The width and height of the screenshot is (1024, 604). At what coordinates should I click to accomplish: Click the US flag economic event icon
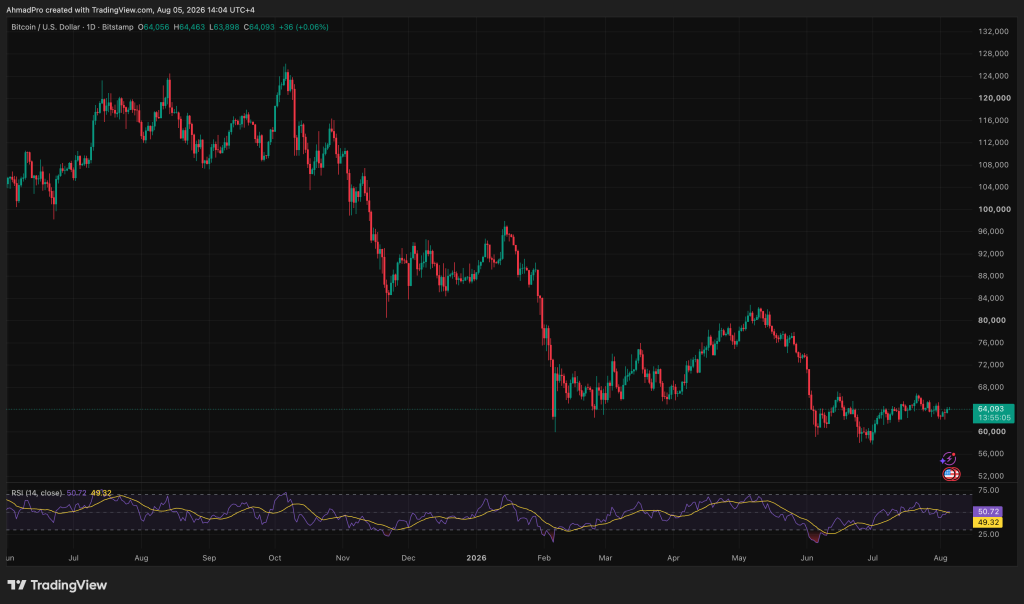(951, 474)
